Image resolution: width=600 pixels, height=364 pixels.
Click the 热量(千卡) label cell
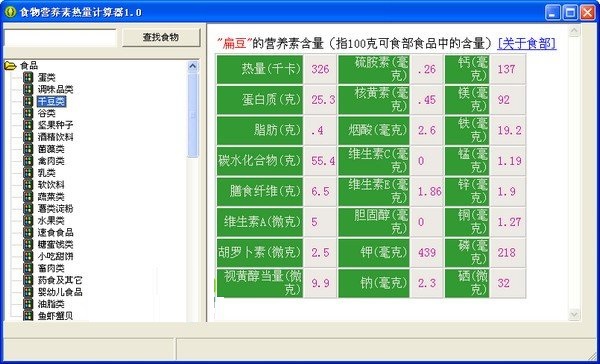click(x=260, y=69)
